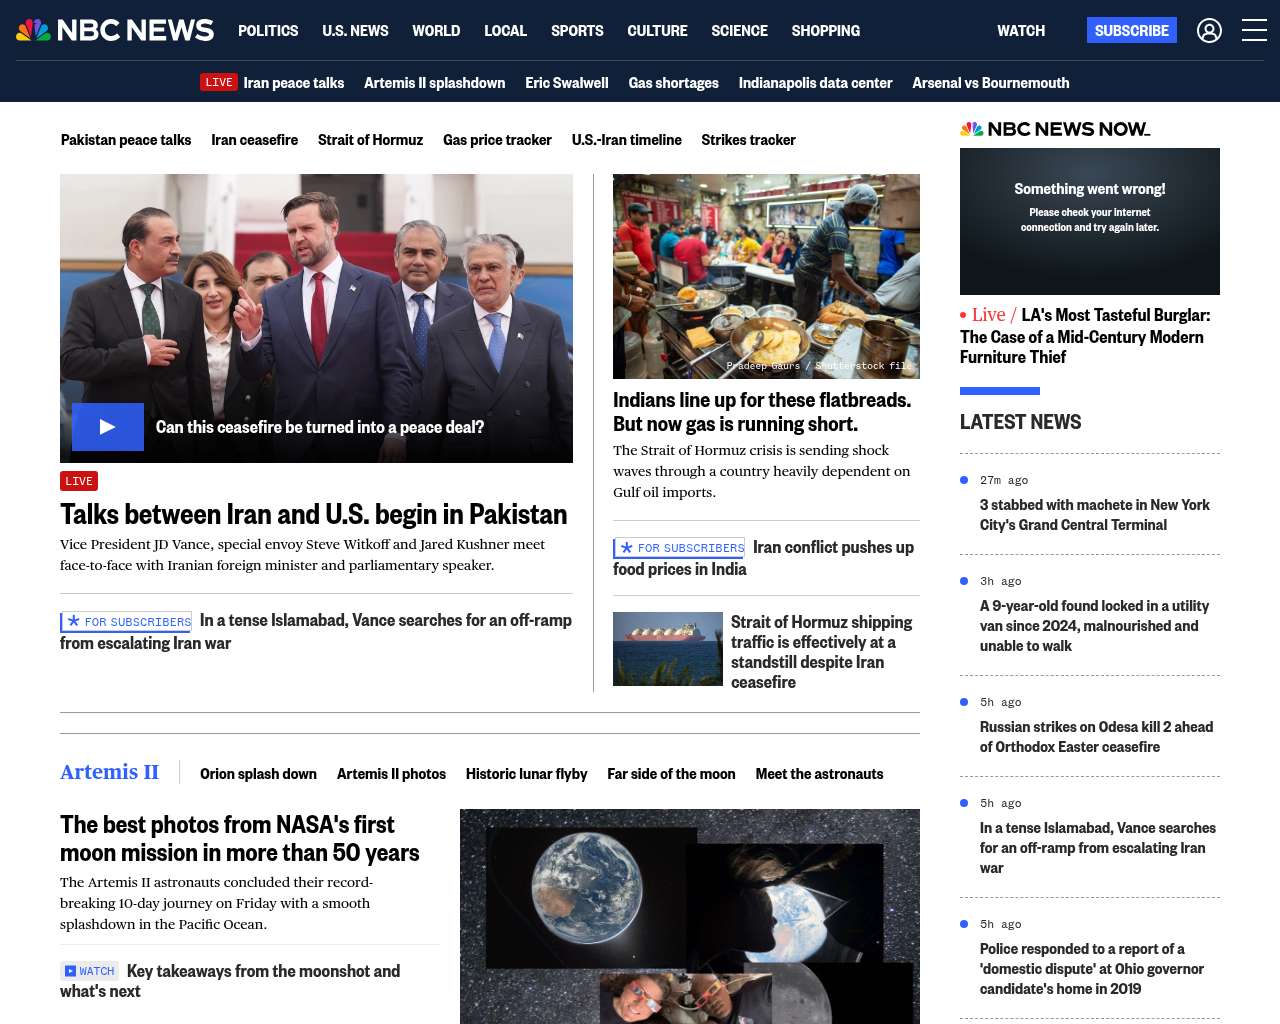
Task: Play the ceasefire peace deal video
Action: 108,427
